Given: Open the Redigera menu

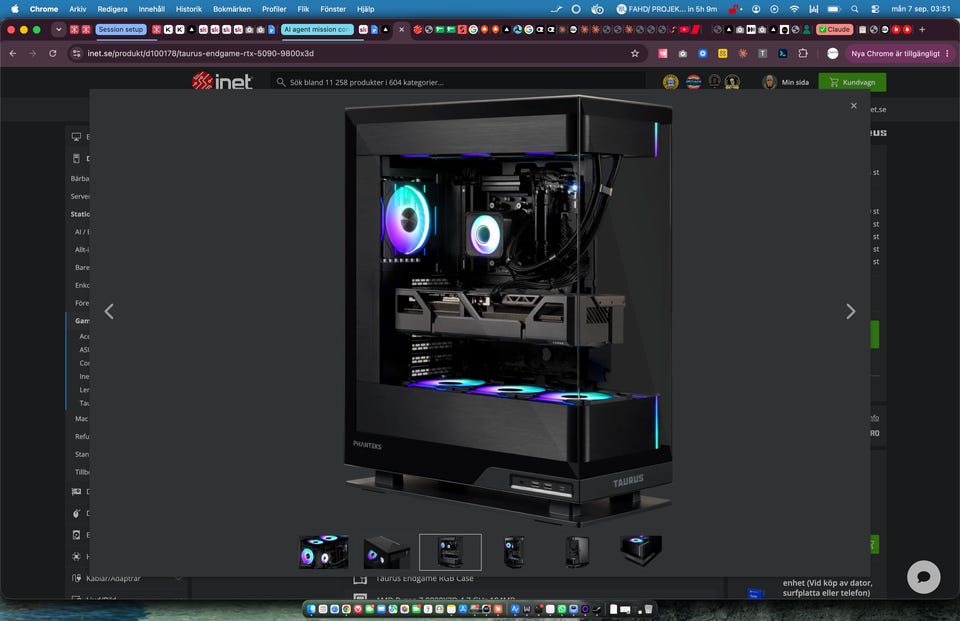Looking at the screenshot, I should coord(112,9).
